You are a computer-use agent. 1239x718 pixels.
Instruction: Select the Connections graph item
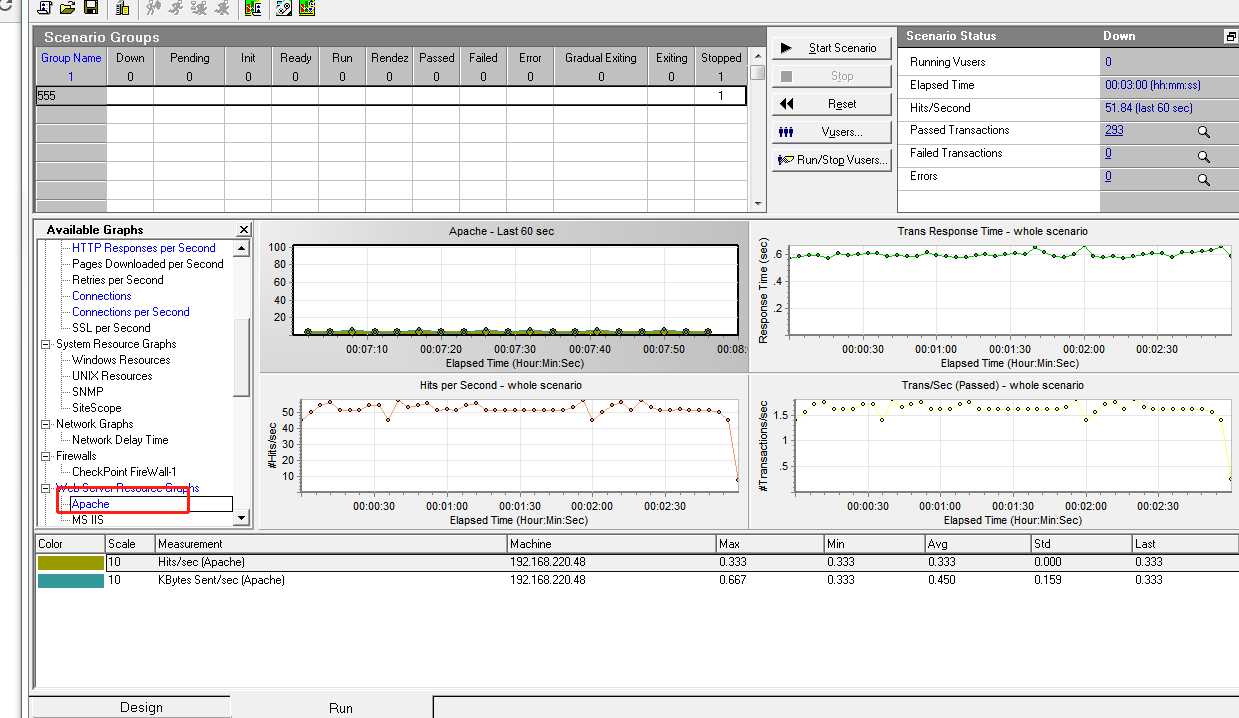click(x=102, y=296)
